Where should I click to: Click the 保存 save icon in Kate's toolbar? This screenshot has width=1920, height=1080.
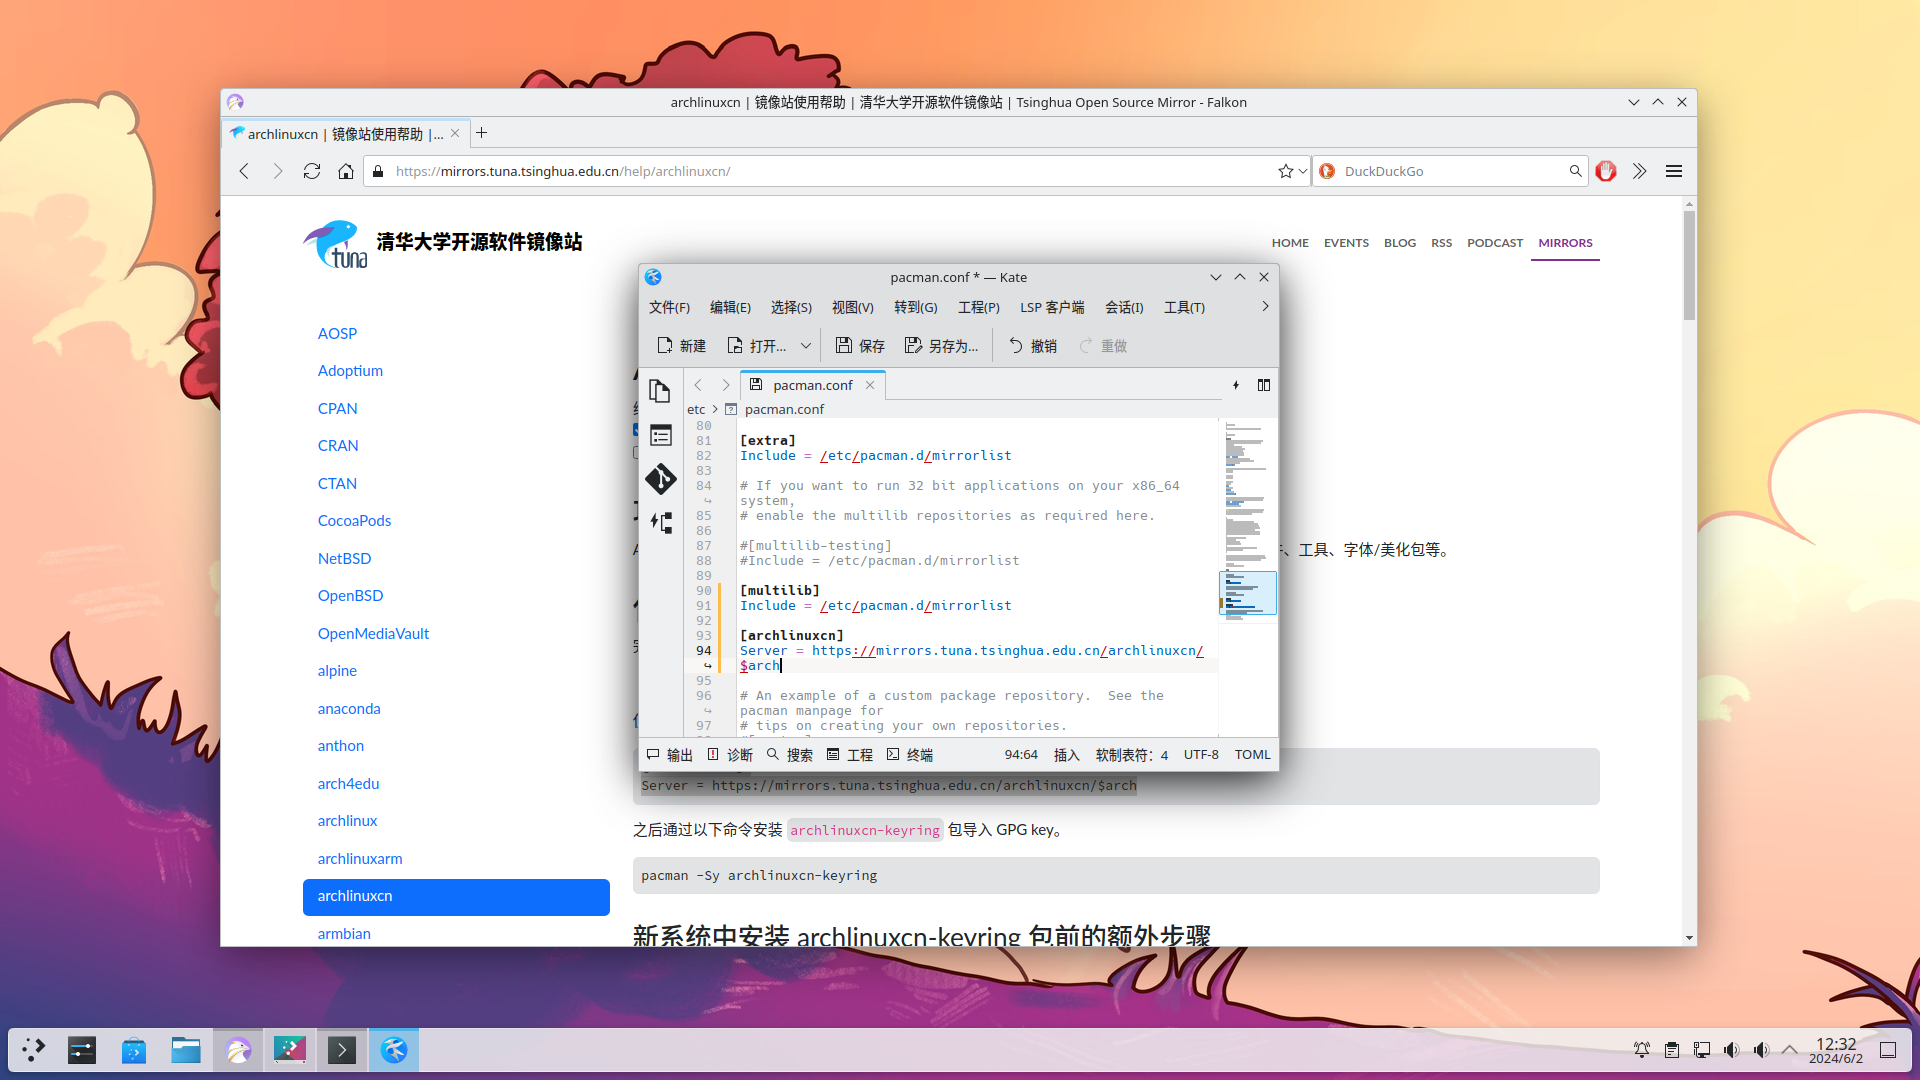(860, 346)
